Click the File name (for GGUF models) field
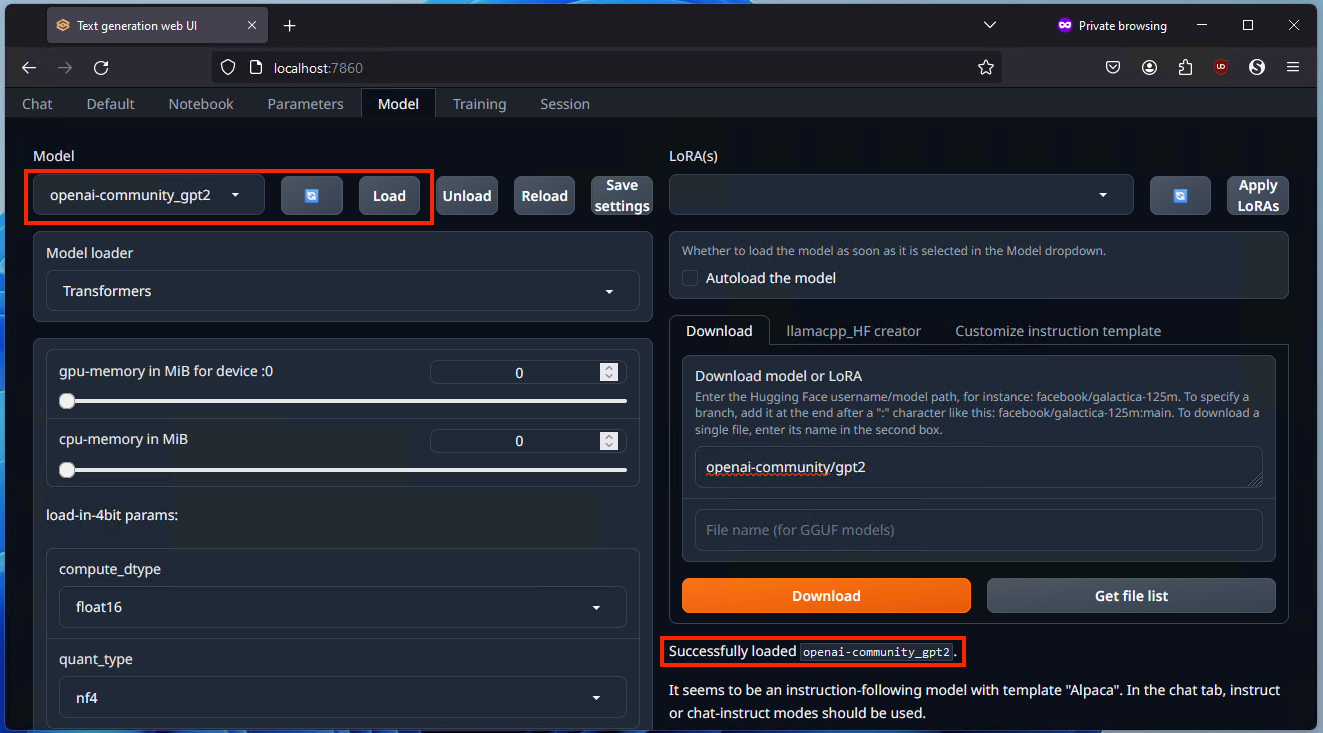 tap(979, 530)
